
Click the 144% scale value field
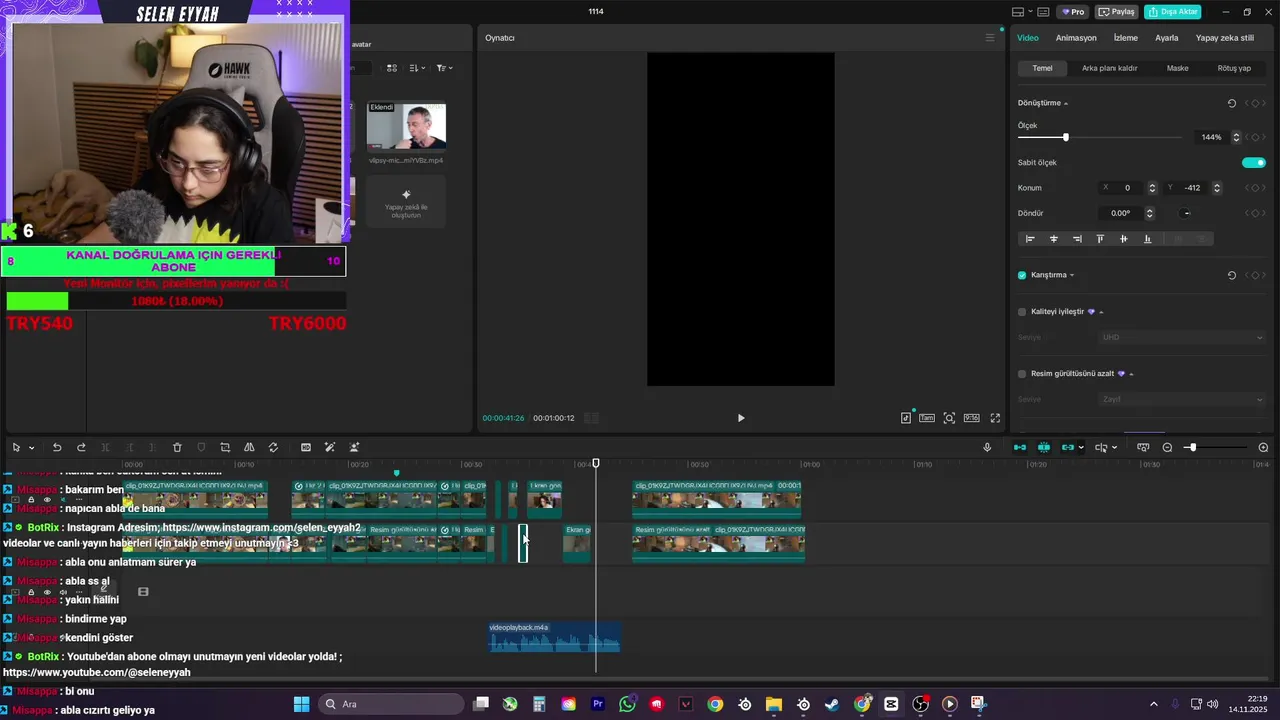(x=1212, y=137)
